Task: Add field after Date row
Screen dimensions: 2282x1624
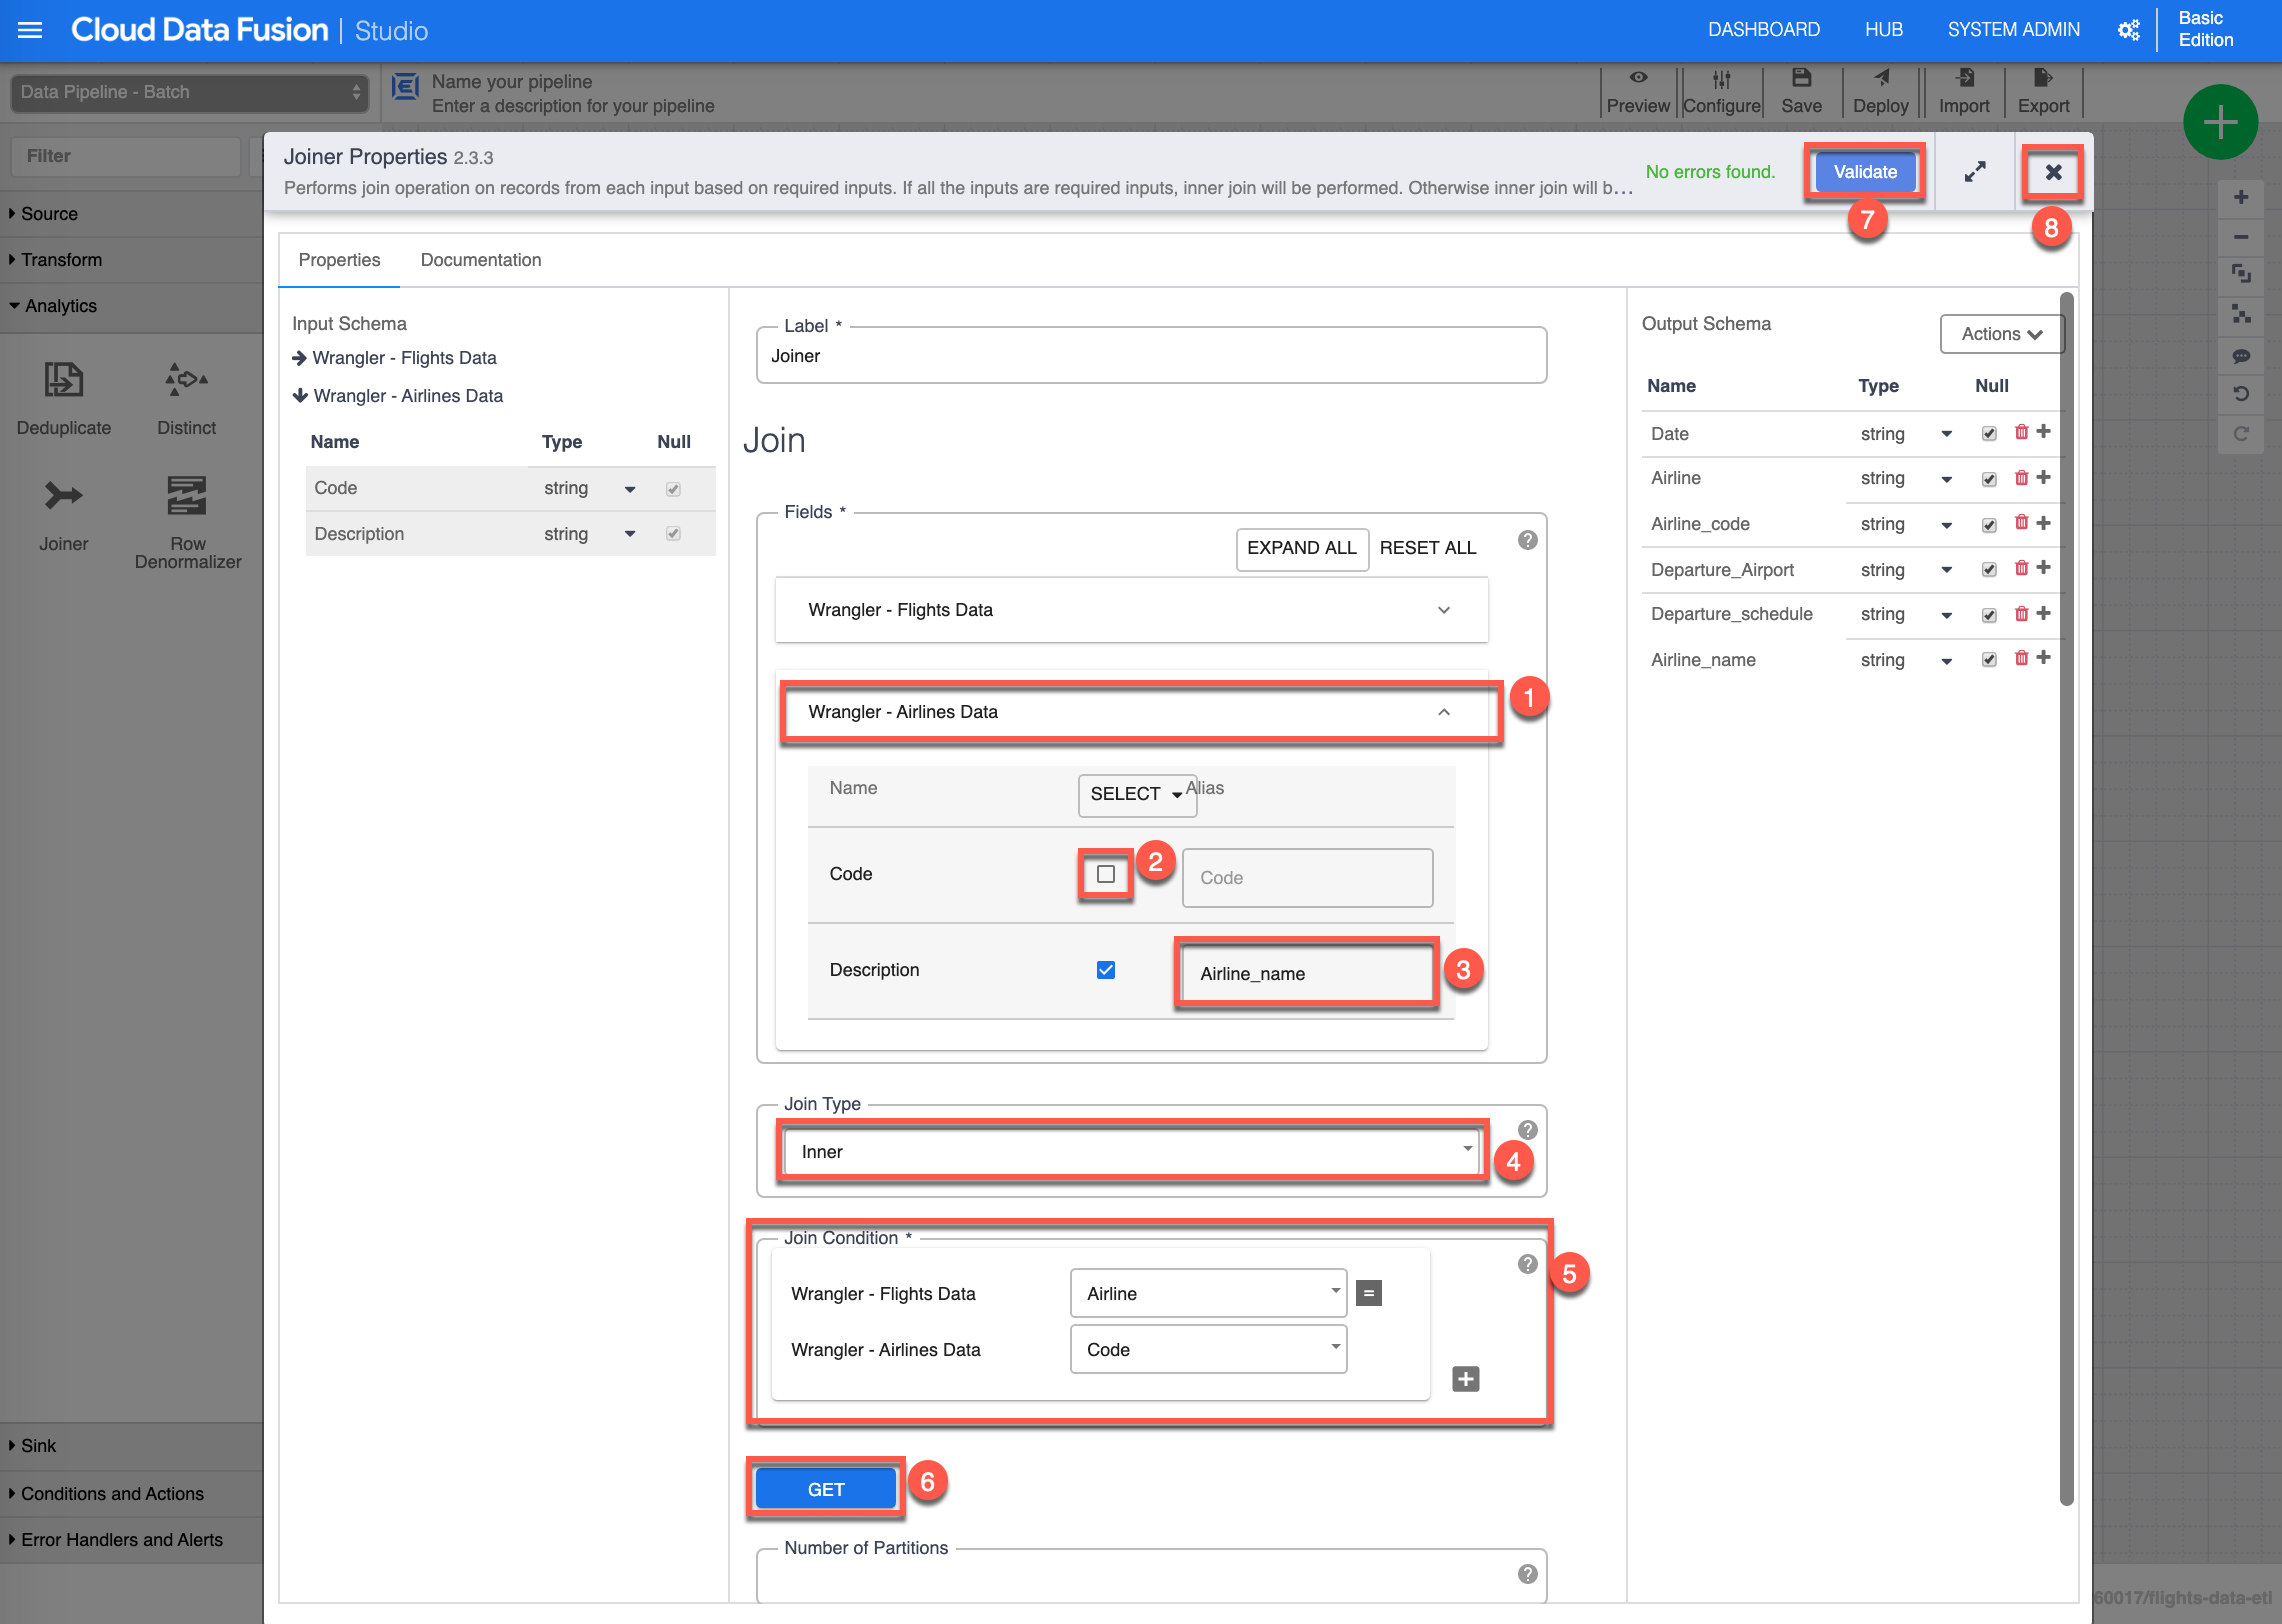Action: tap(2044, 431)
